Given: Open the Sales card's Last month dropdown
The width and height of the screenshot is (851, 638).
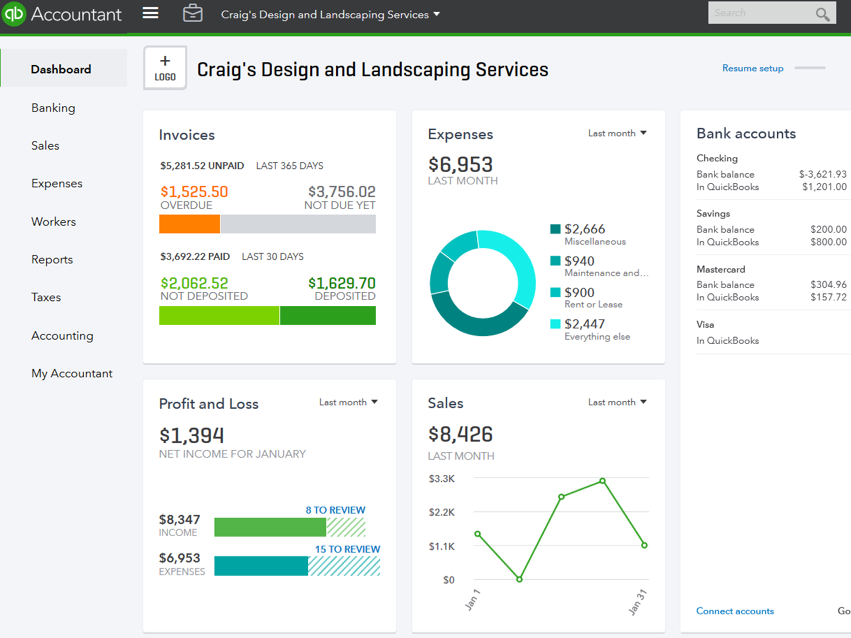Looking at the screenshot, I should point(617,402).
